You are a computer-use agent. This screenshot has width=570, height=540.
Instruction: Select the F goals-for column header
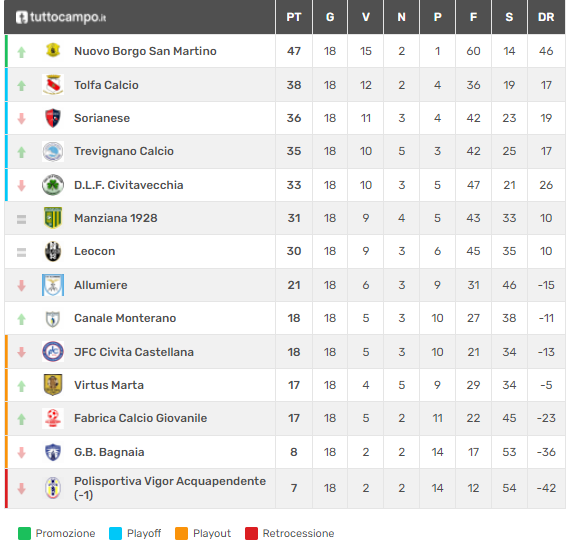coord(473,17)
